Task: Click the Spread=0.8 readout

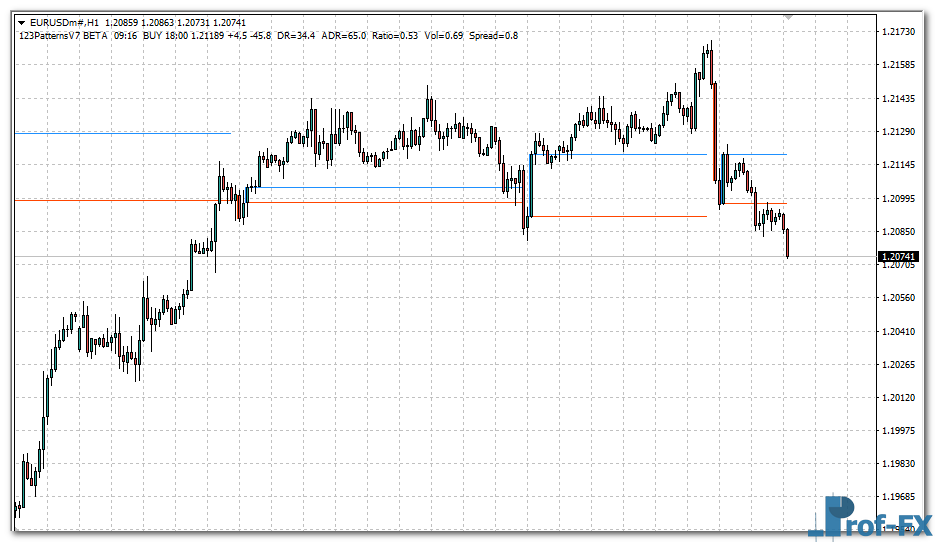Action: click(x=494, y=36)
